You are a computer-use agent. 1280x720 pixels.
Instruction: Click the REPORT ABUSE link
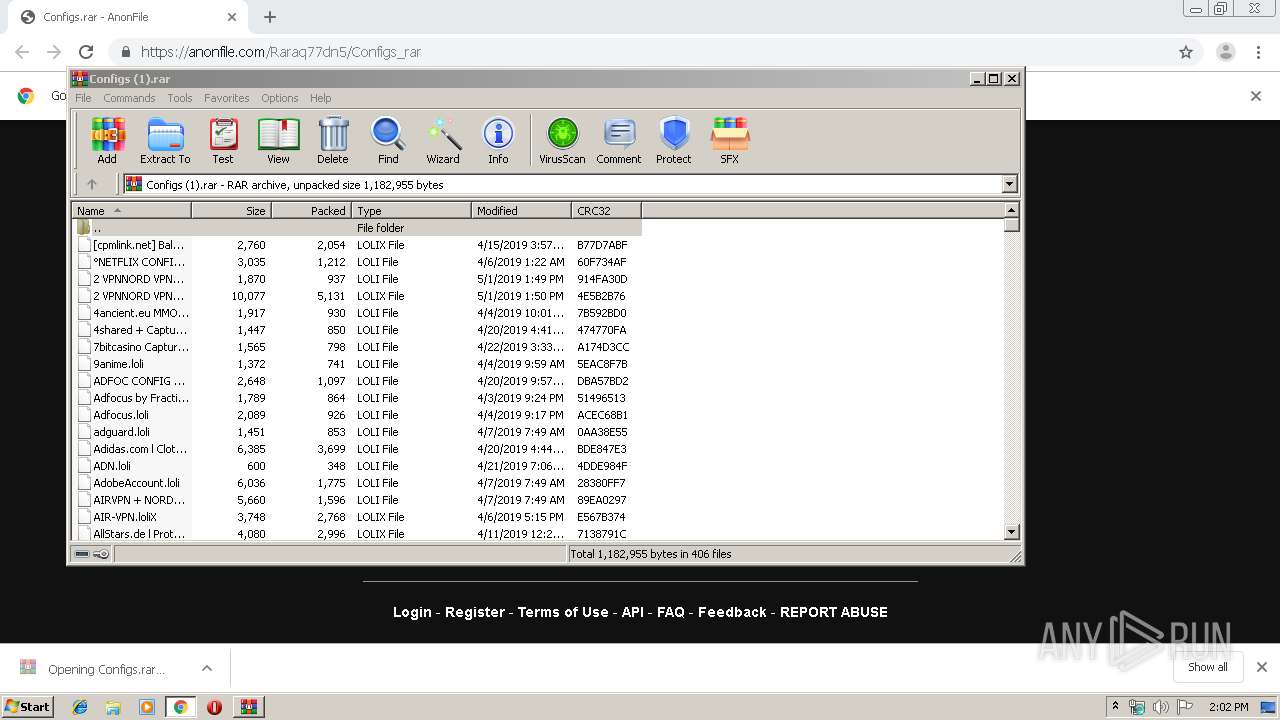(x=834, y=612)
